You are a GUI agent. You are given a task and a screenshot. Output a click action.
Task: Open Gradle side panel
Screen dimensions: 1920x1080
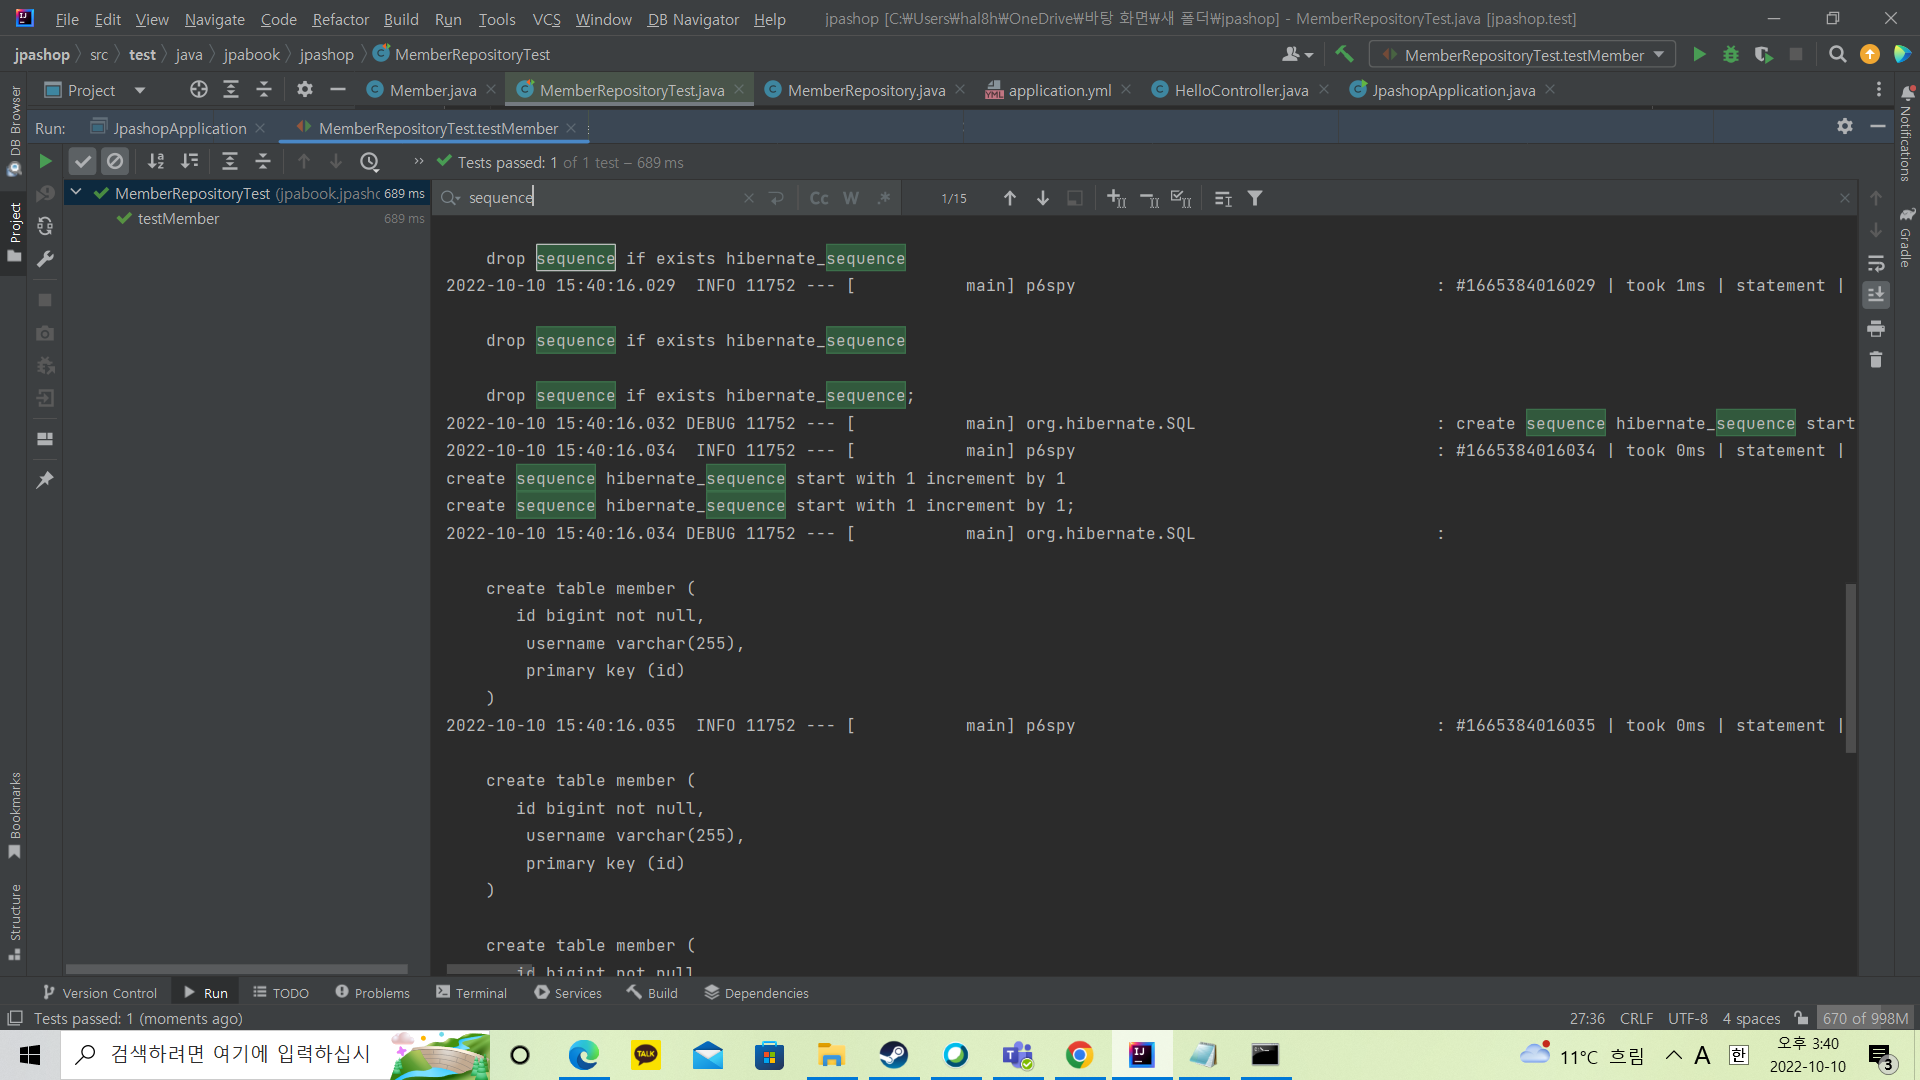(1906, 238)
